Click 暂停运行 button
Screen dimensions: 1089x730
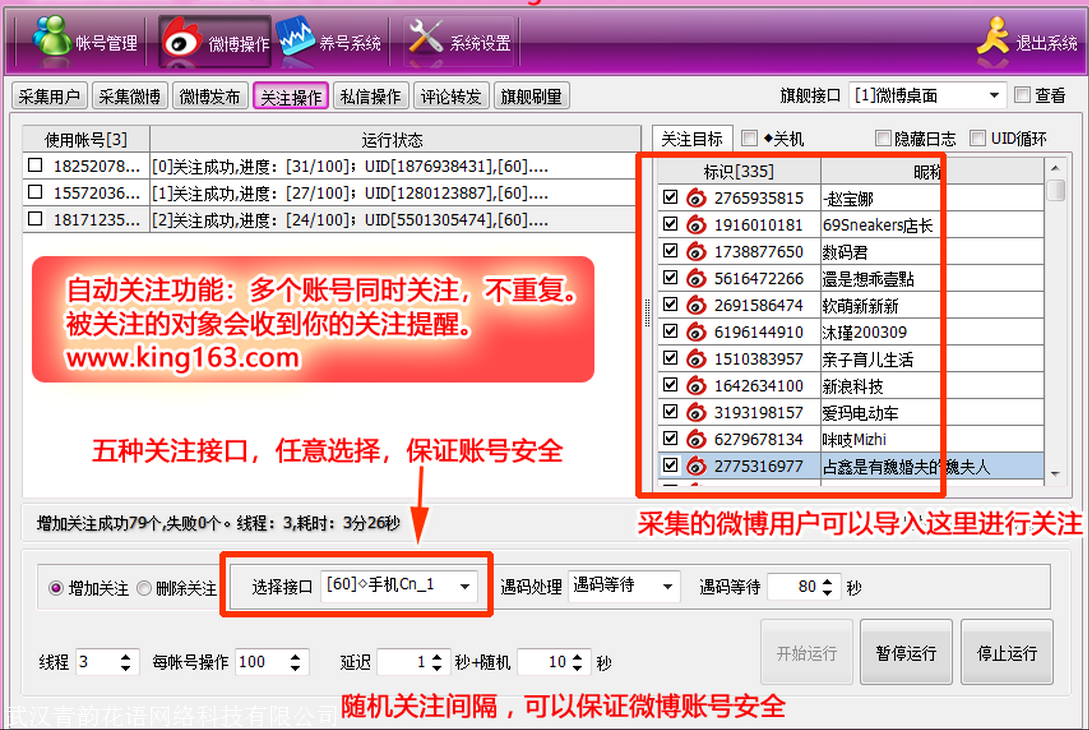point(906,653)
